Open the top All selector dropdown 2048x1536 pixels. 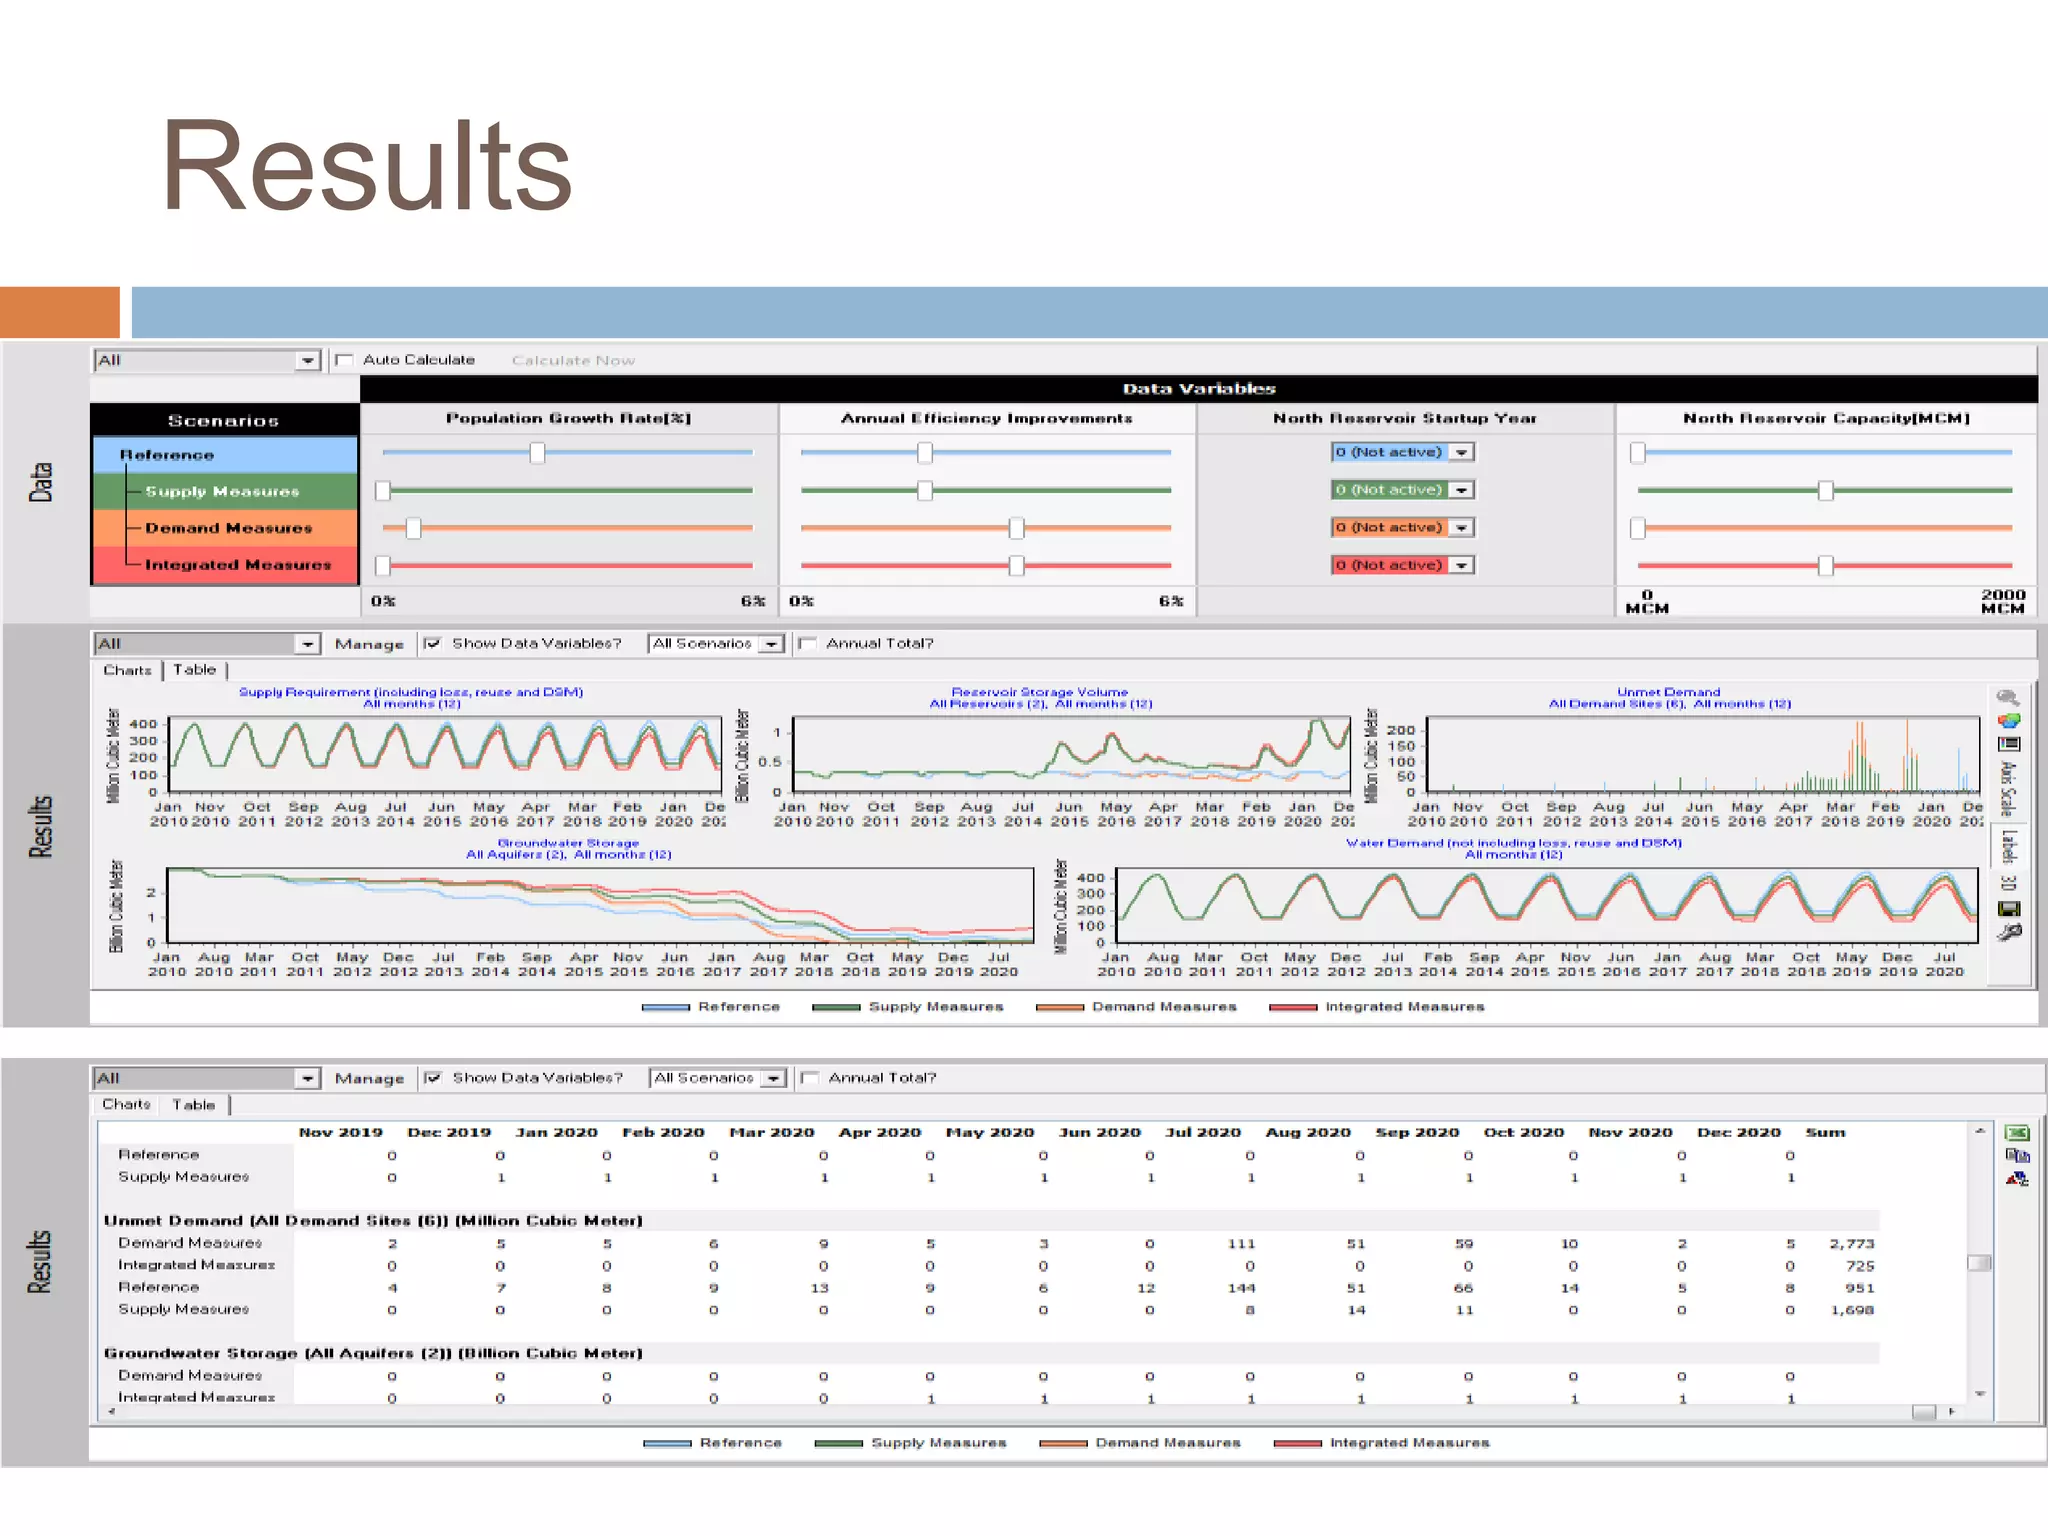coord(307,361)
